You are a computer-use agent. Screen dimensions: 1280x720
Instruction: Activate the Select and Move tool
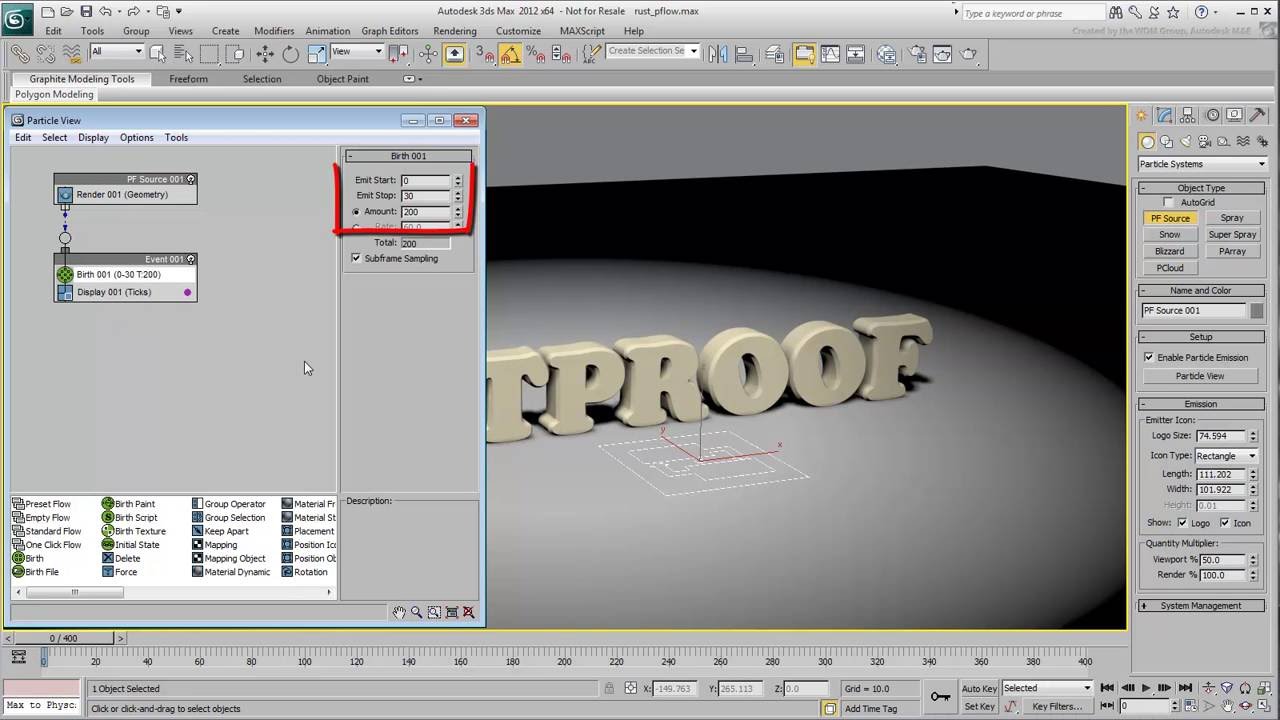265,54
